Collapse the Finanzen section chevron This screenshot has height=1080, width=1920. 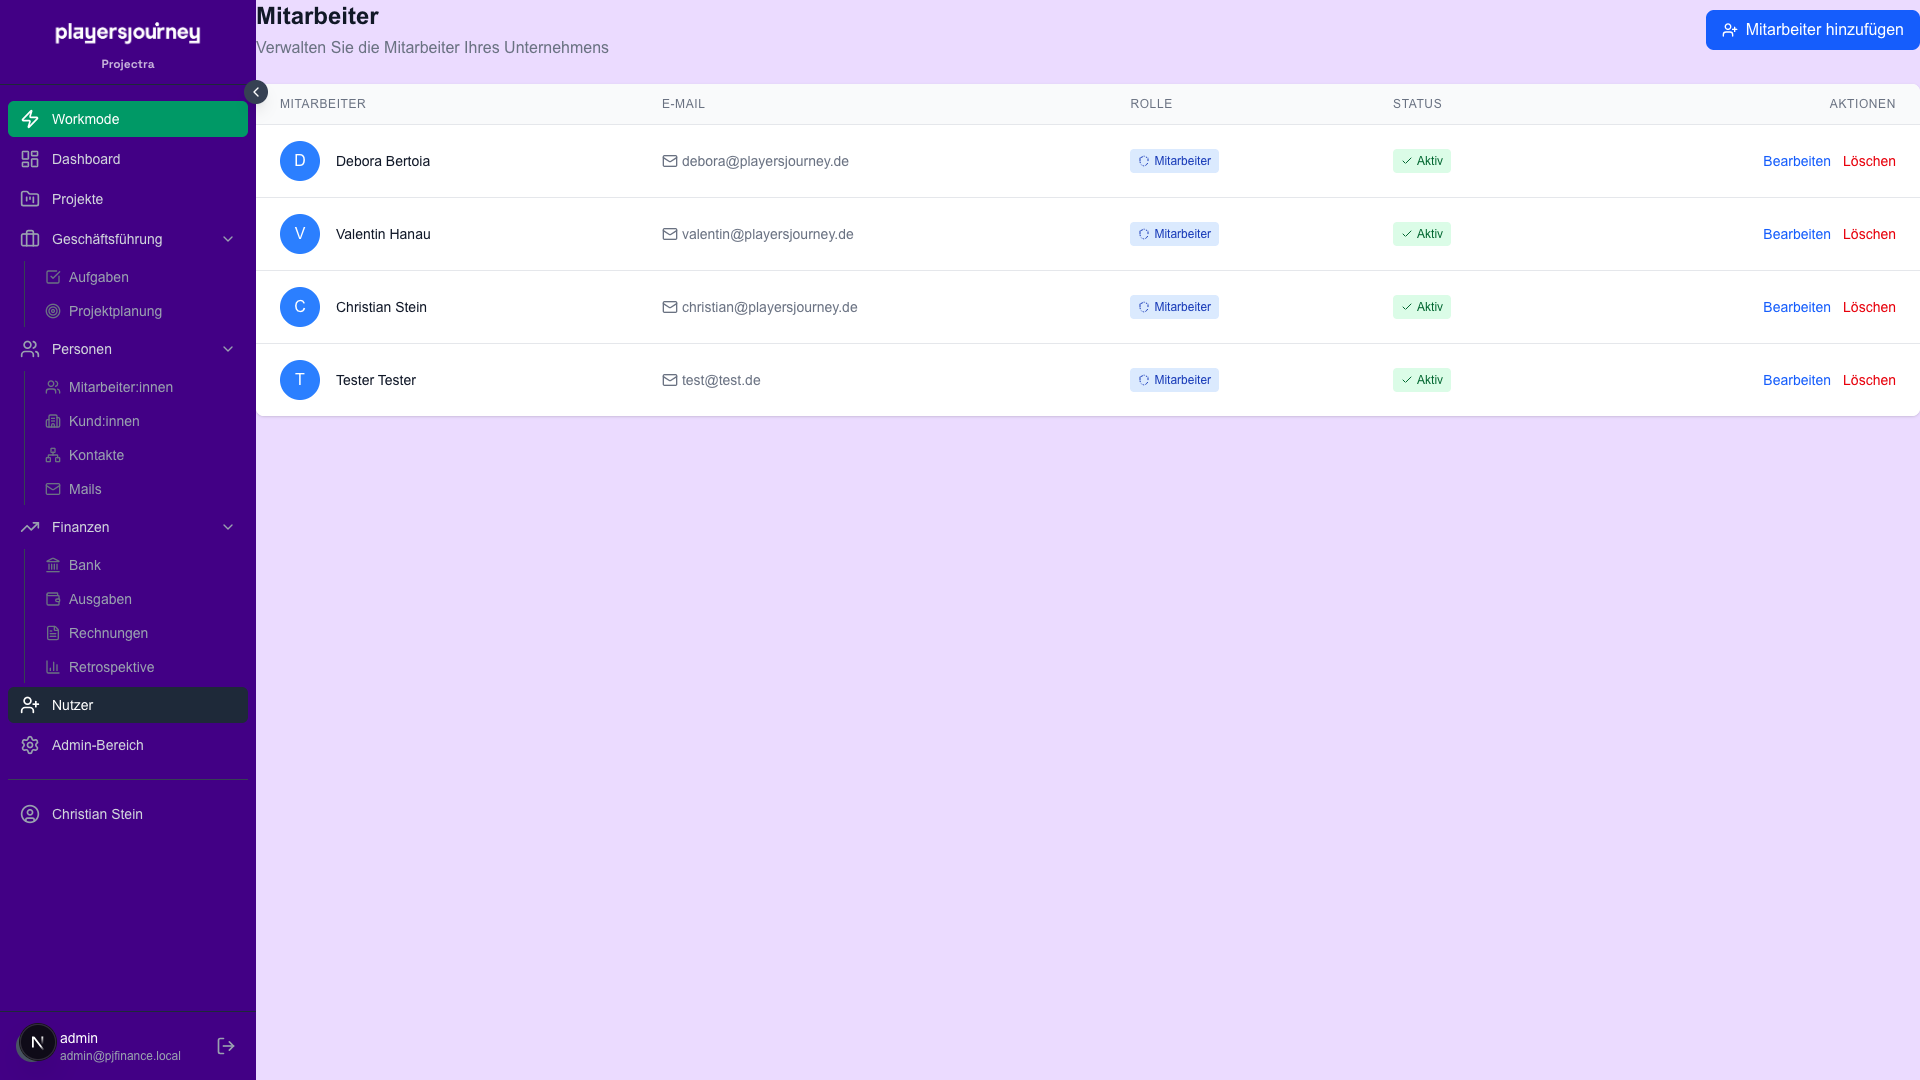pyautogui.click(x=228, y=527)
